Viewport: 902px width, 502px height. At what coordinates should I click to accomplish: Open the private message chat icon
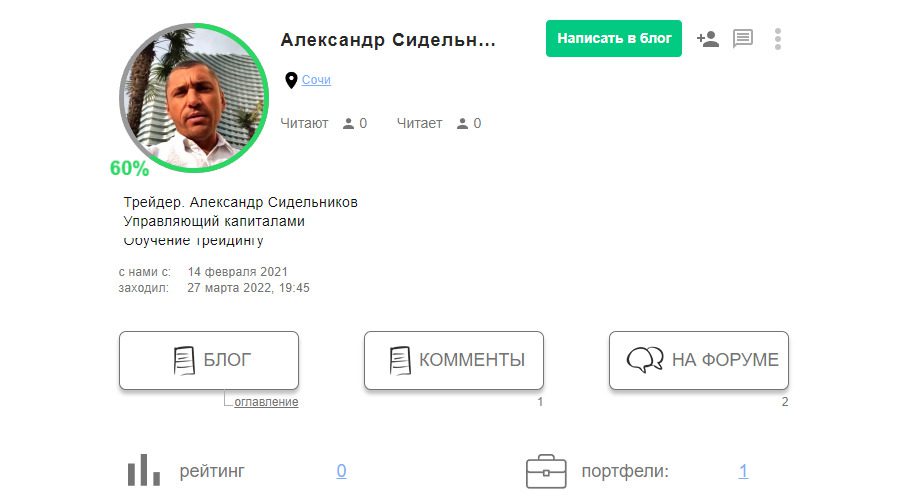coord(743,39)
